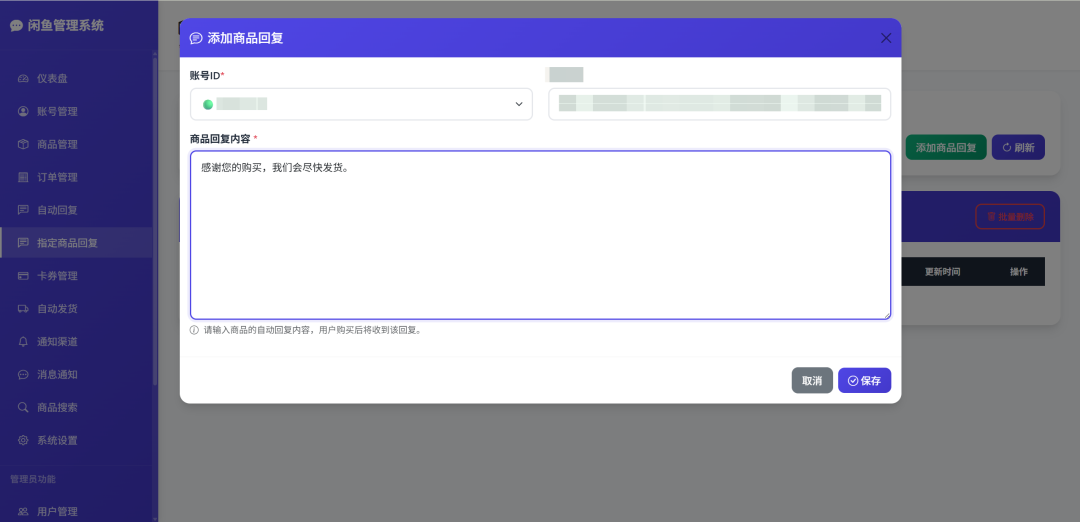Click the speech bubble icon beside 消息通知
This screenshot has width=1080, height=522.
point(23,375)
